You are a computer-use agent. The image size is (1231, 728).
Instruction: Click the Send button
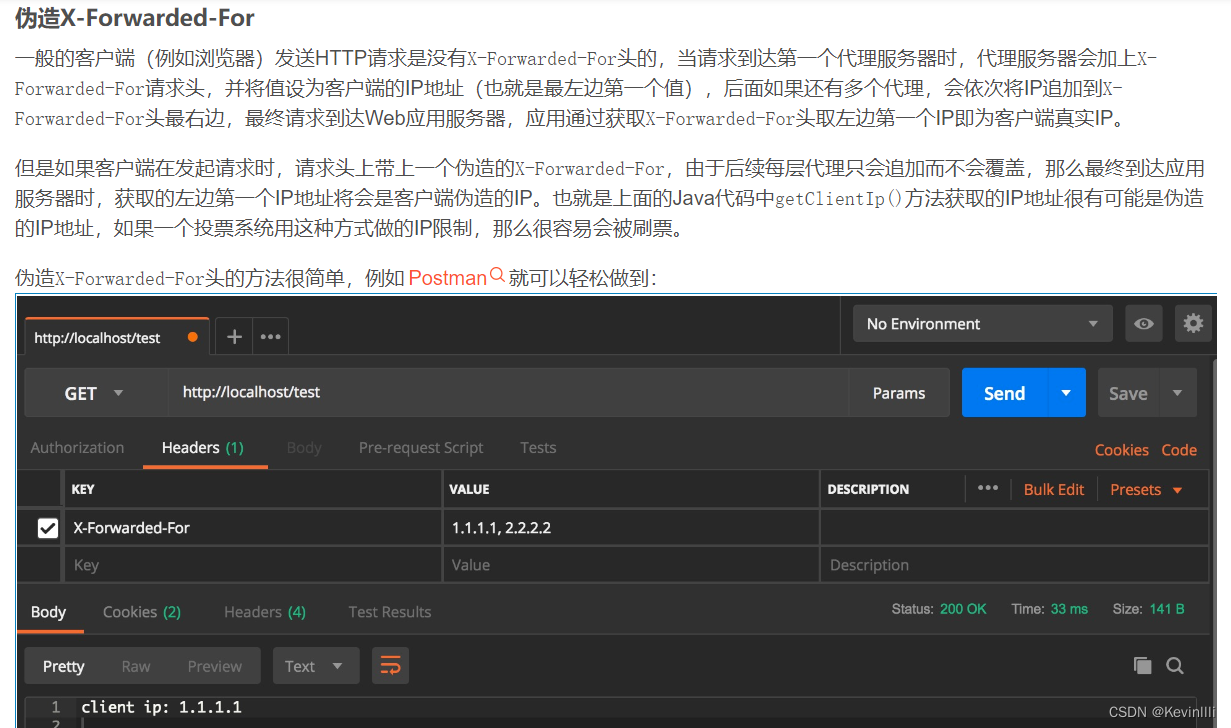tap(1004, 393)
